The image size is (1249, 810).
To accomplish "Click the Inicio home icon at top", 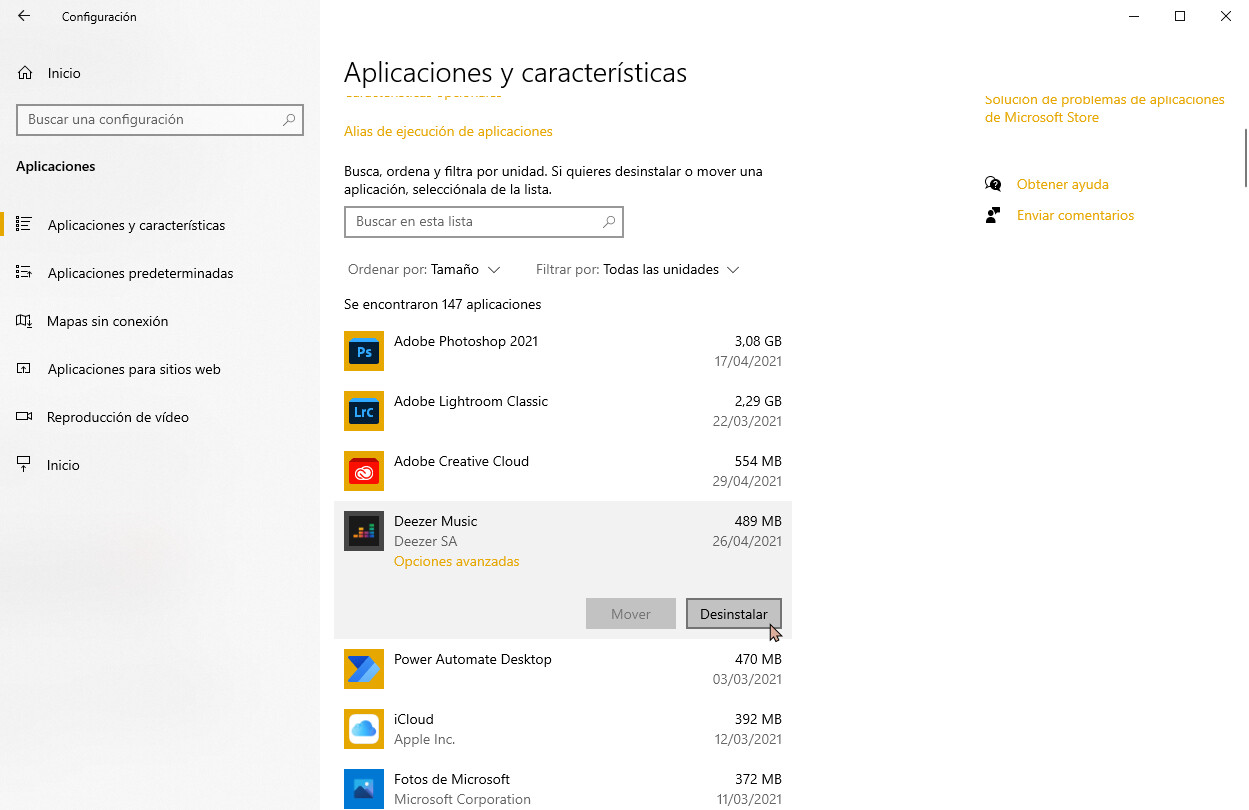I will coord(25,73).
